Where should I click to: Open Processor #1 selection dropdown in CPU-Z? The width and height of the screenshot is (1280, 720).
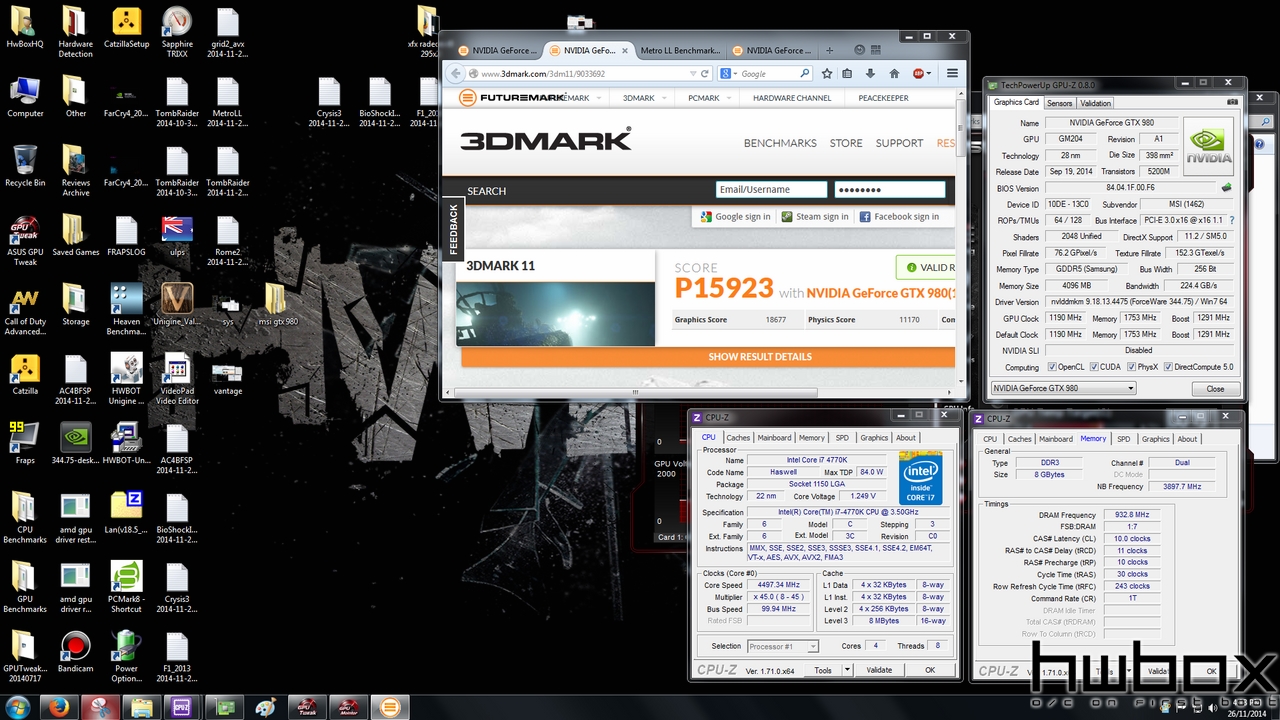coord(783,646)
